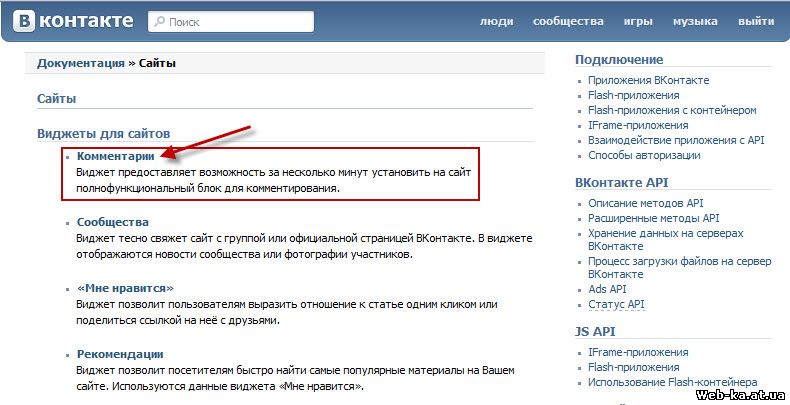790x405 pixels.
Task: Open the сообщества menu item
Action: 568,21
